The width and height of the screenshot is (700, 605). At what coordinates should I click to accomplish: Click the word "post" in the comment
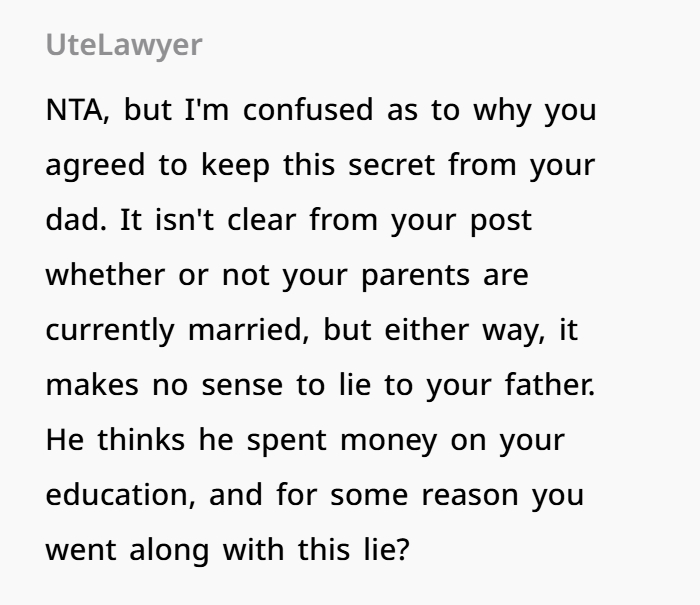coord(501,222)
